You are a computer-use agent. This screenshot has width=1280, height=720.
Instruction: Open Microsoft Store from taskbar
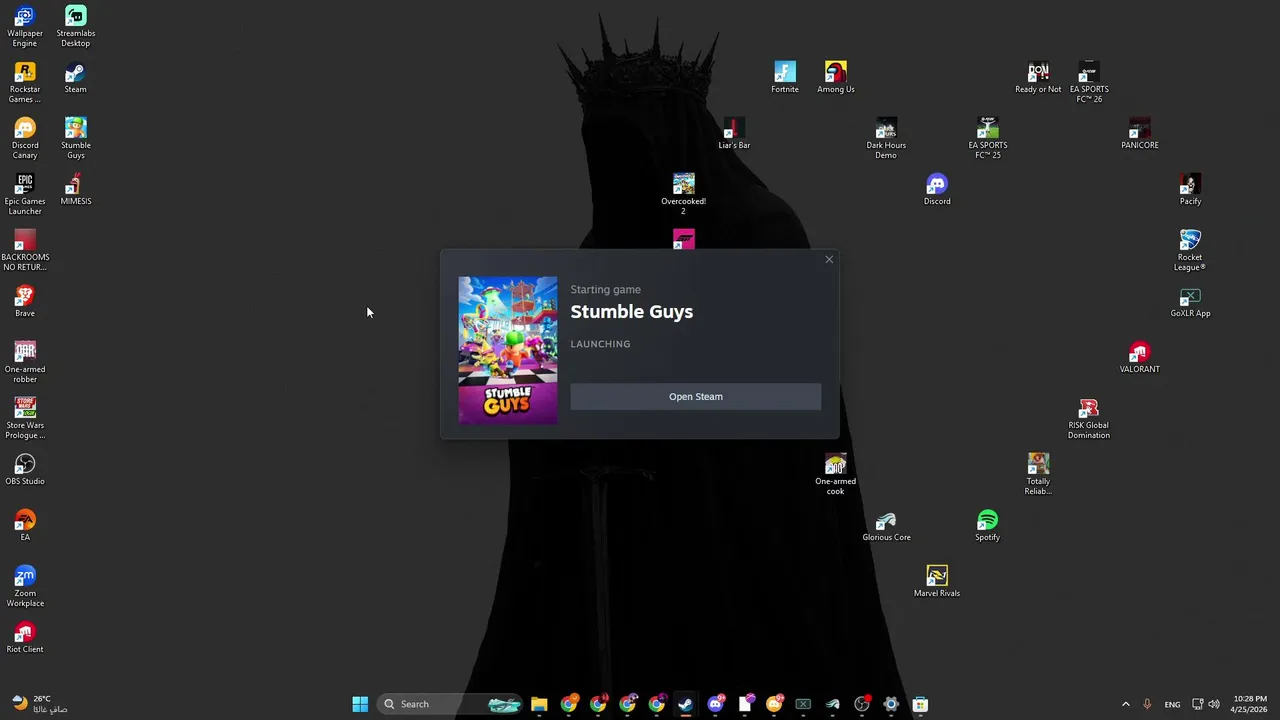[920, 704]
